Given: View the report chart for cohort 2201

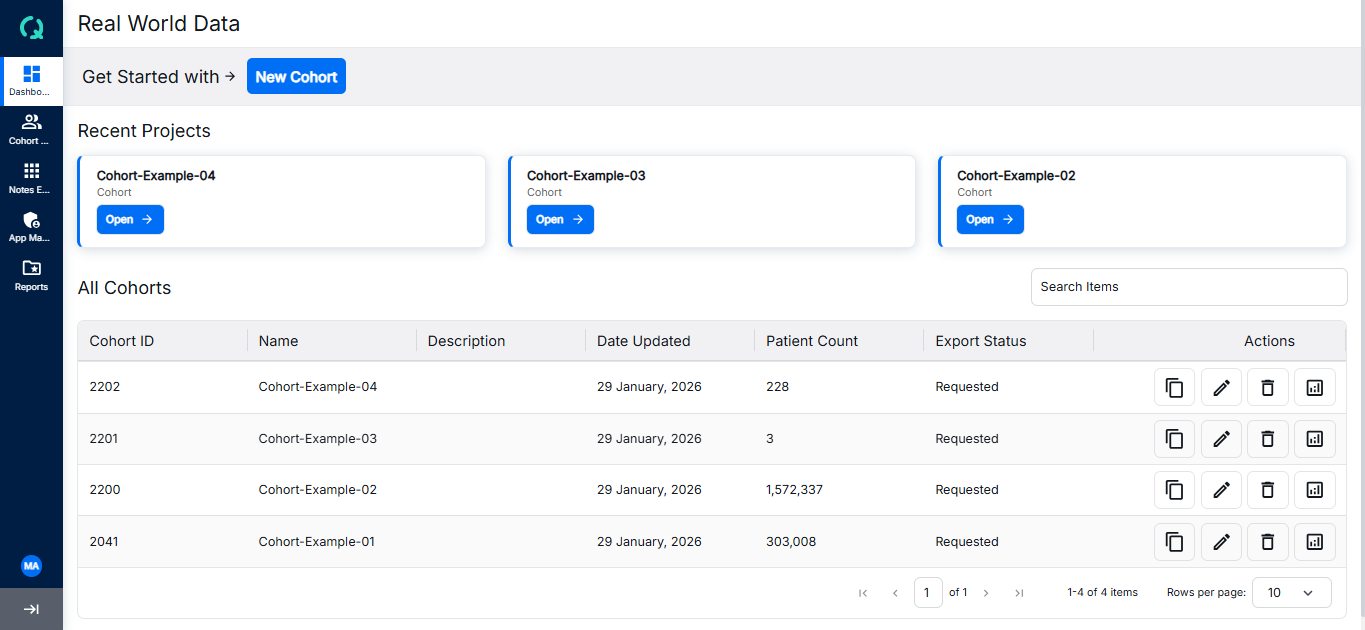Looking at the screenshot, I should pos(1315,439).
